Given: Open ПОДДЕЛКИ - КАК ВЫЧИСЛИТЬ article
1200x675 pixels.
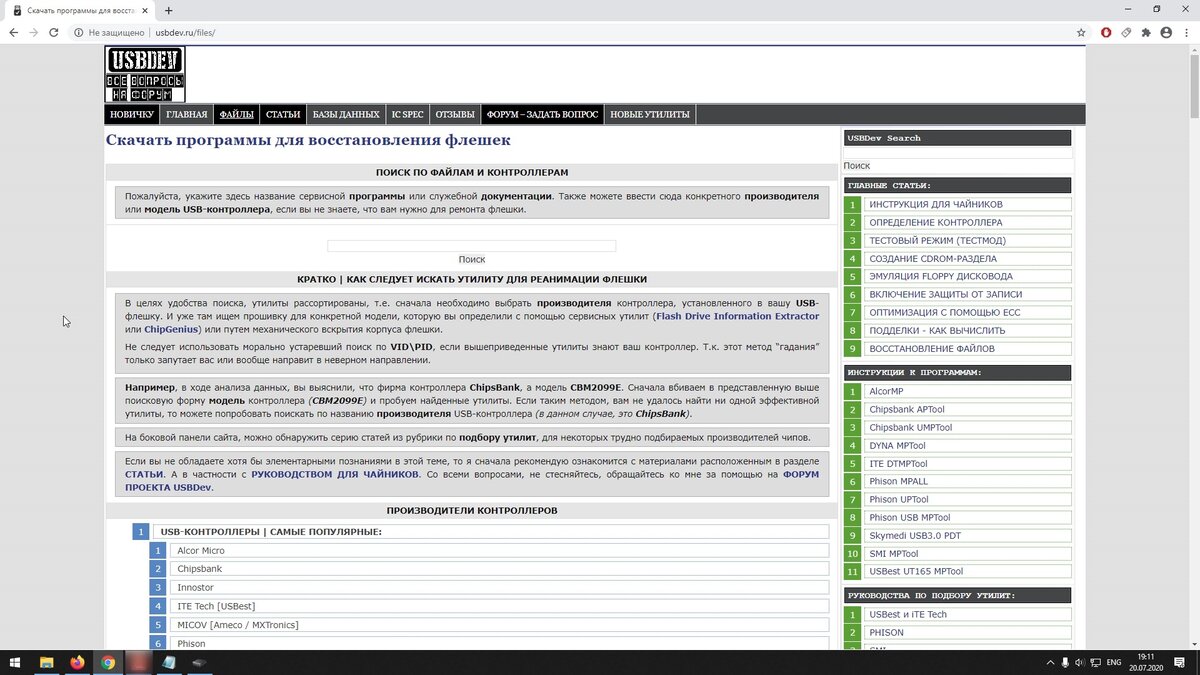Looking at the screenshot, I should coord(967,330).
